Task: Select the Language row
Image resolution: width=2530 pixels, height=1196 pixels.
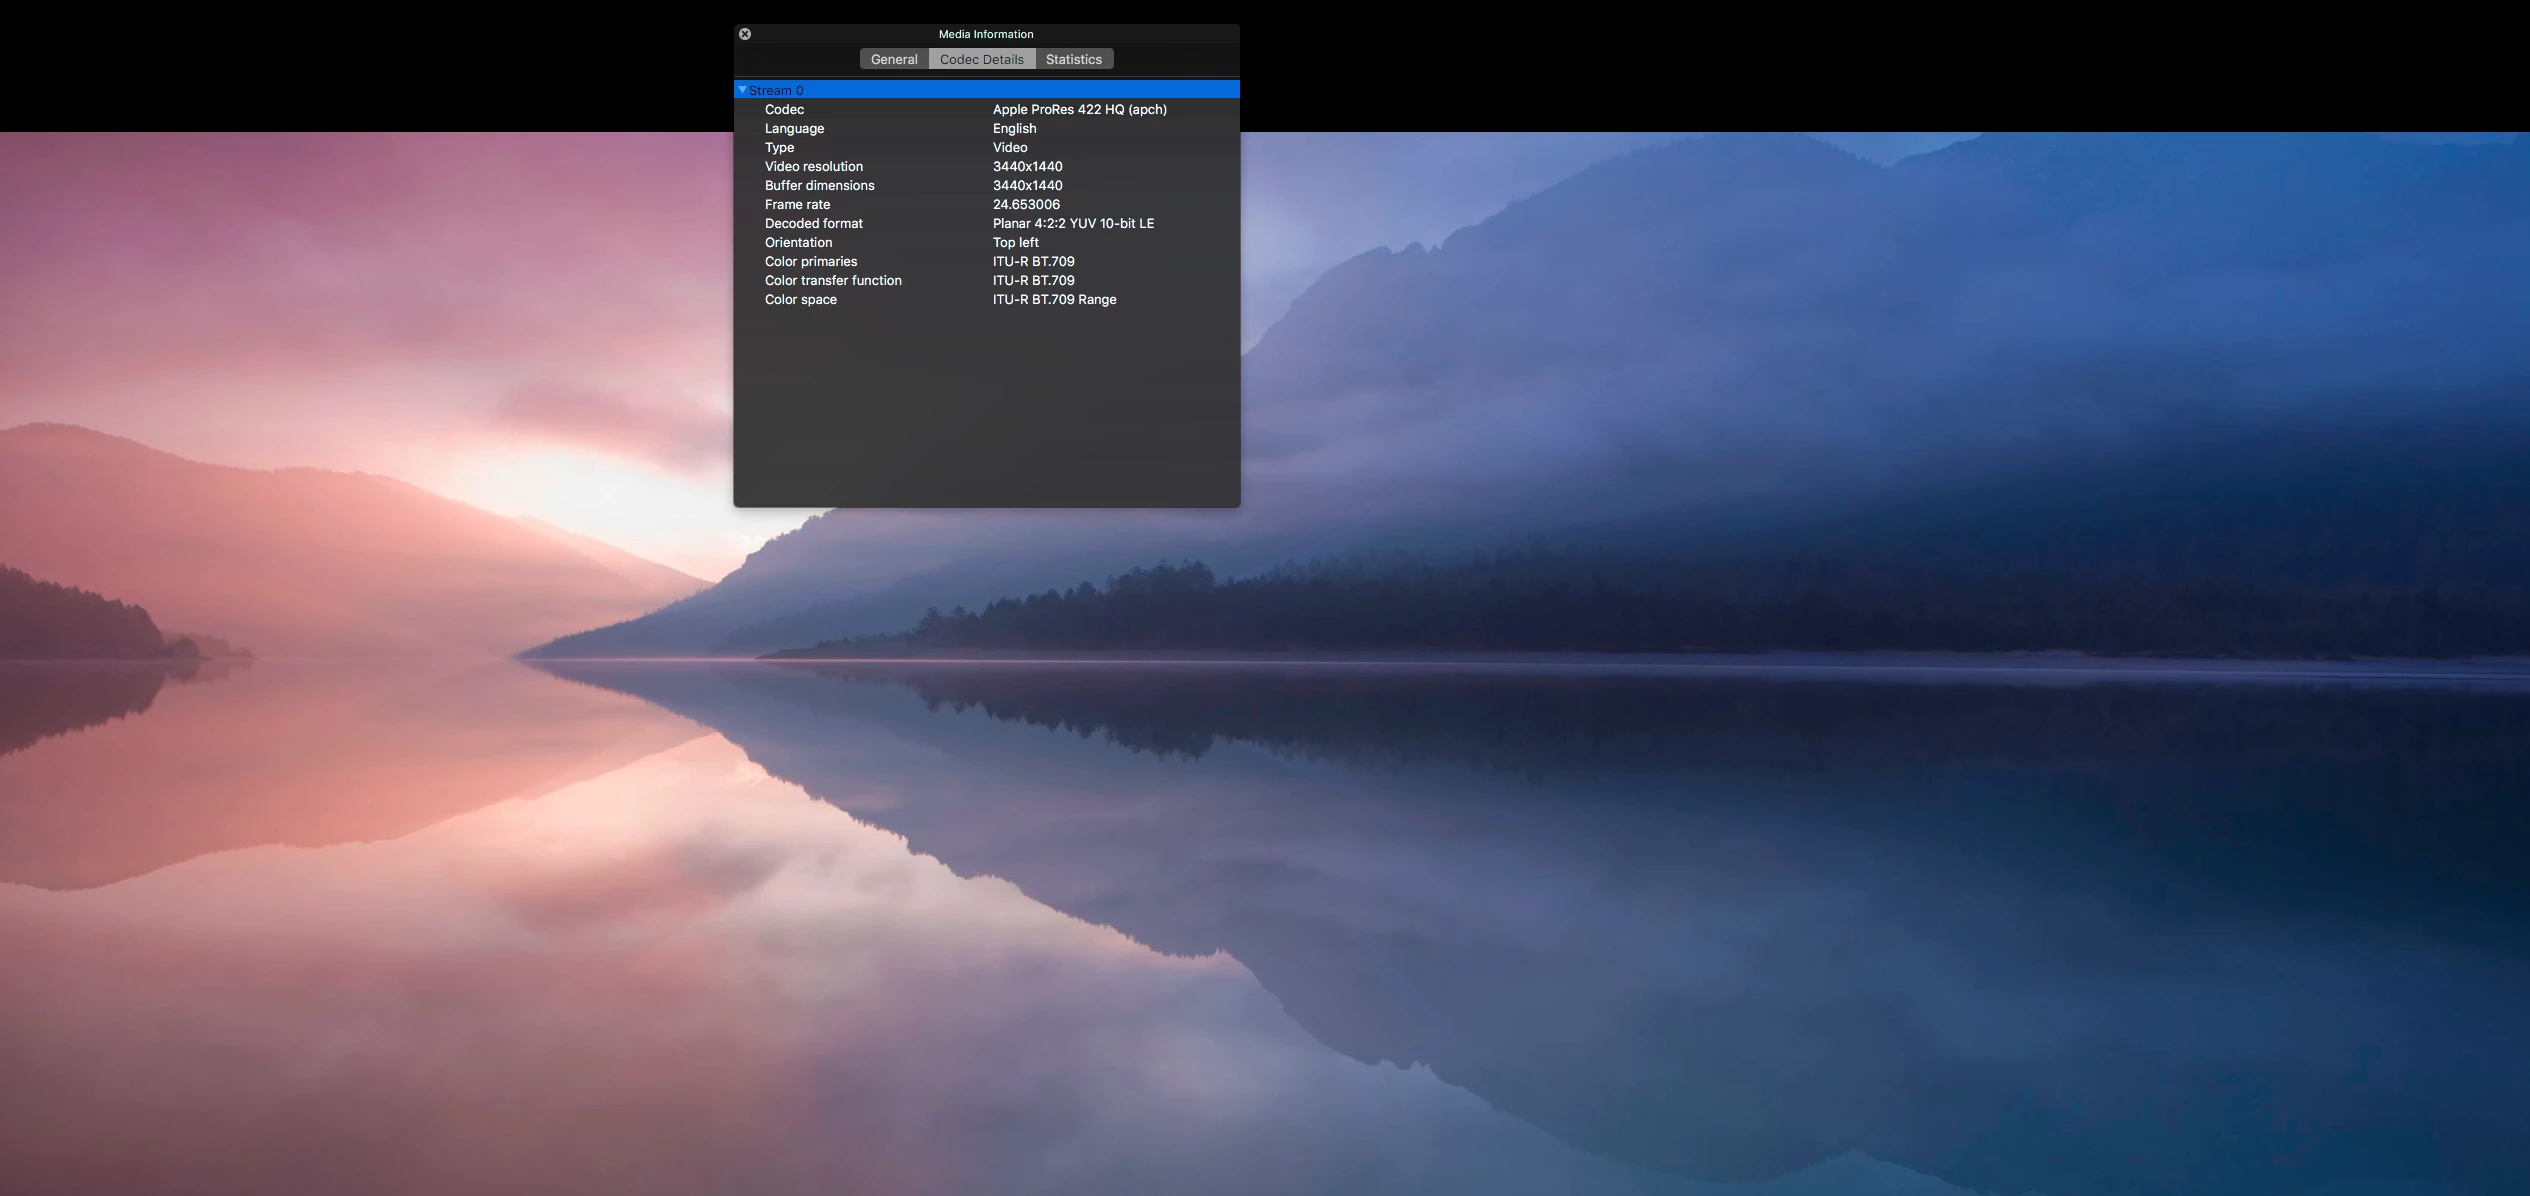Action: coord(794,128)
